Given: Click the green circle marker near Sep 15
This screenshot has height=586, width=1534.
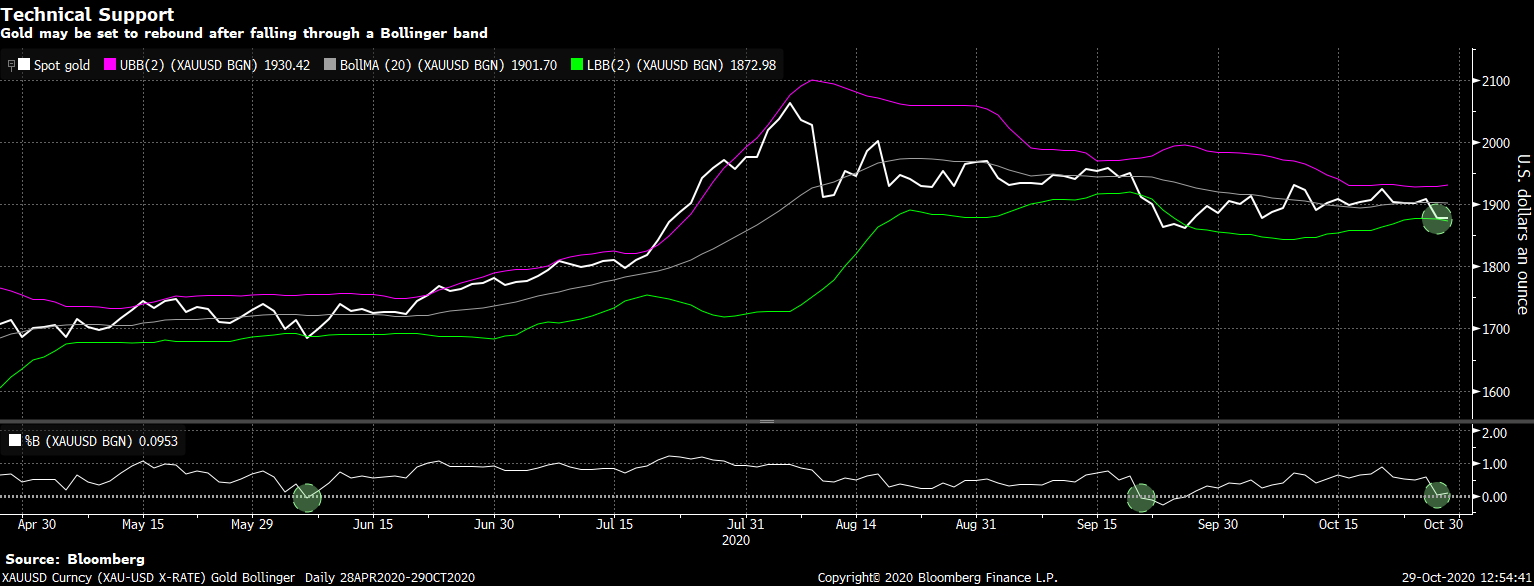Looking at the screenshot, I should coord(1140,496).
